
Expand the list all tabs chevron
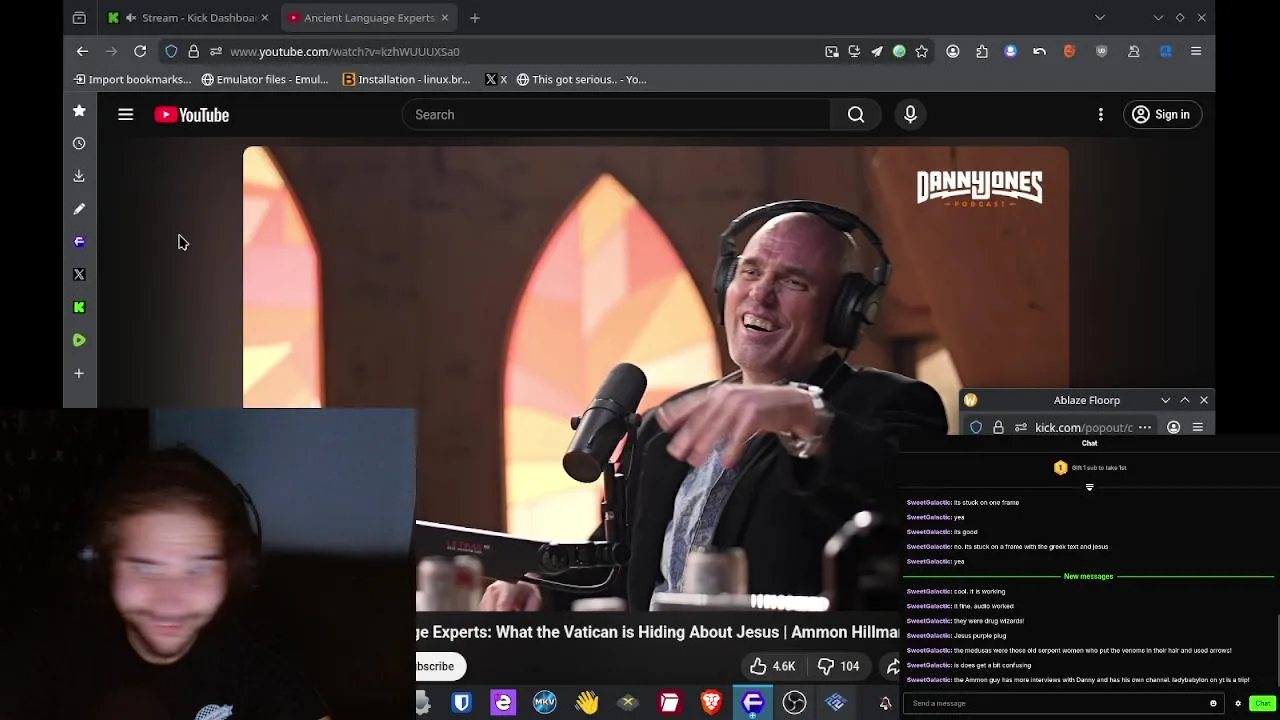tap(1100, 17)
